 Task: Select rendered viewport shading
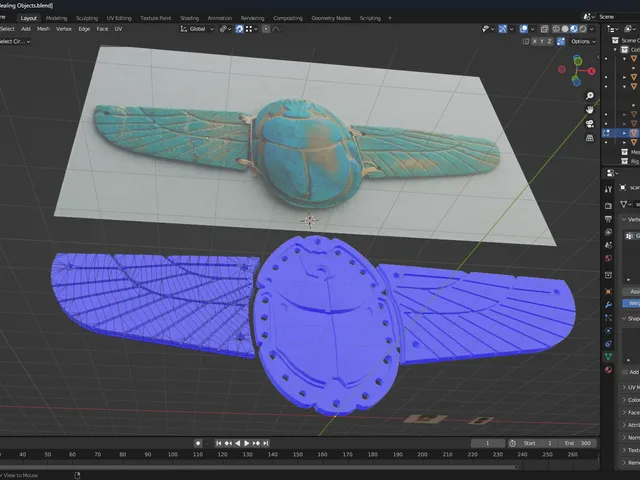point(583,29)
